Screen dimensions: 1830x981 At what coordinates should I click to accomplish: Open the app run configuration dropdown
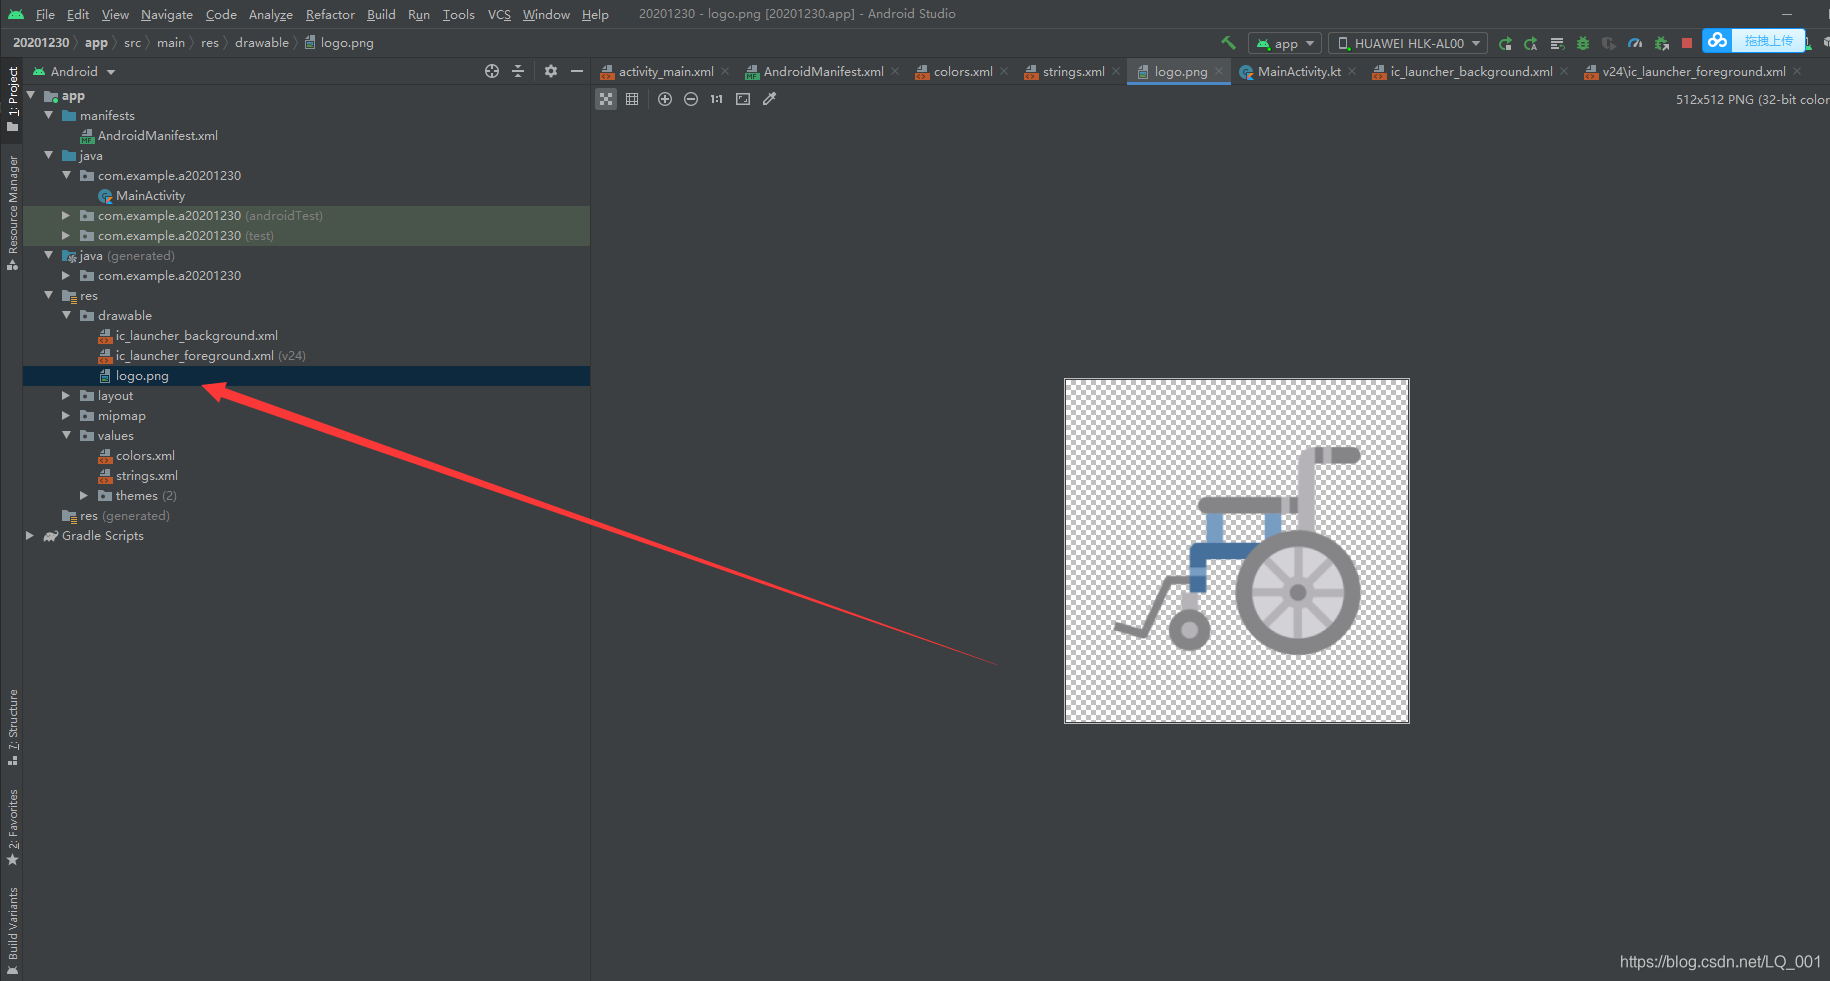[1285, 43]
